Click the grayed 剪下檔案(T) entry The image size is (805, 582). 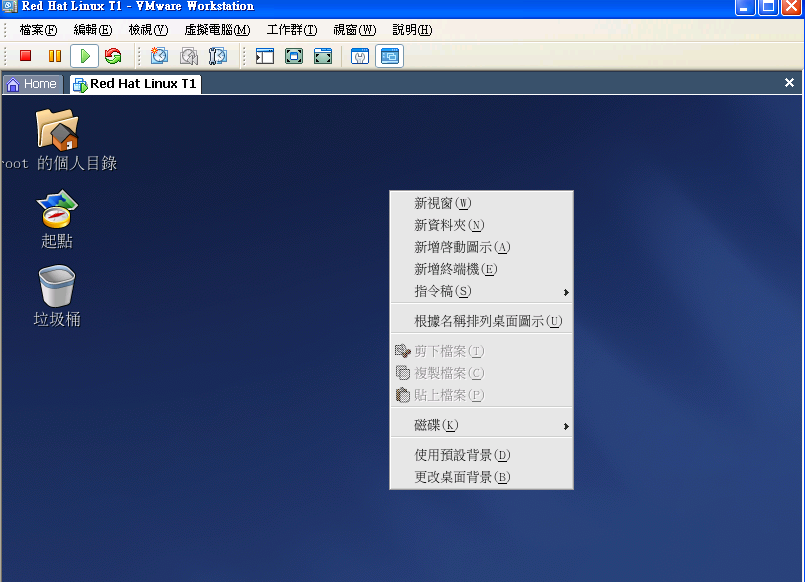[x=482, y=352]
